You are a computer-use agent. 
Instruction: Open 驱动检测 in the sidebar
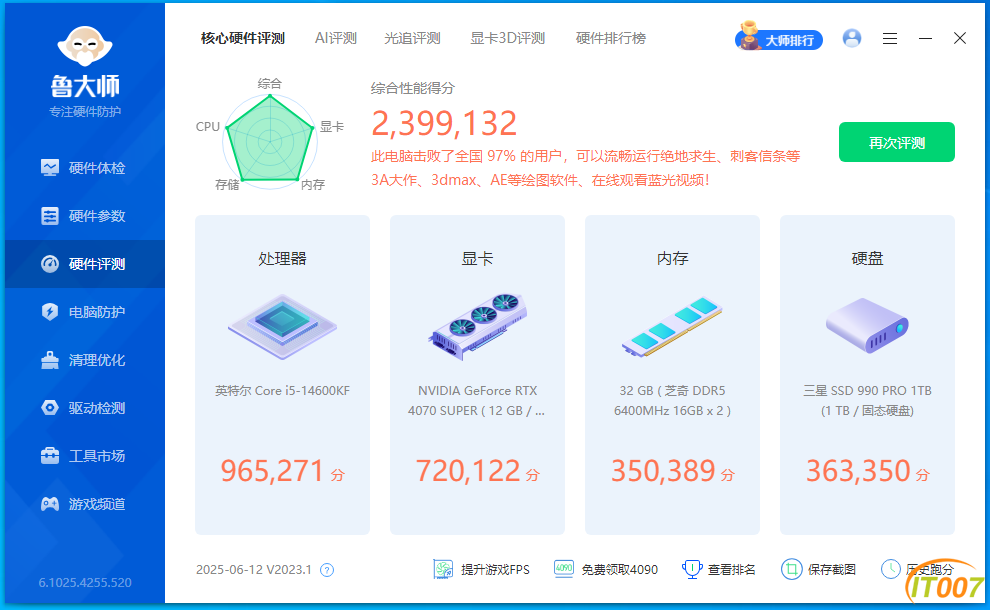click(x=83, y=408)
